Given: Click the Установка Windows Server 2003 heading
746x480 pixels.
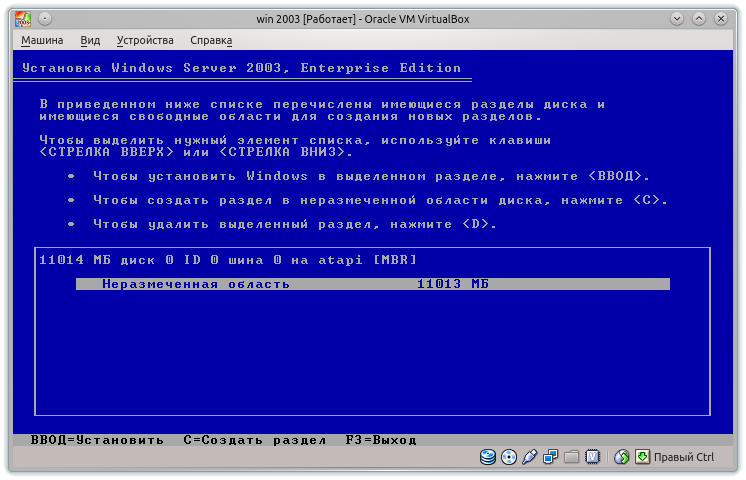Looking at the screenshot, I should click(x=242, y=68).
